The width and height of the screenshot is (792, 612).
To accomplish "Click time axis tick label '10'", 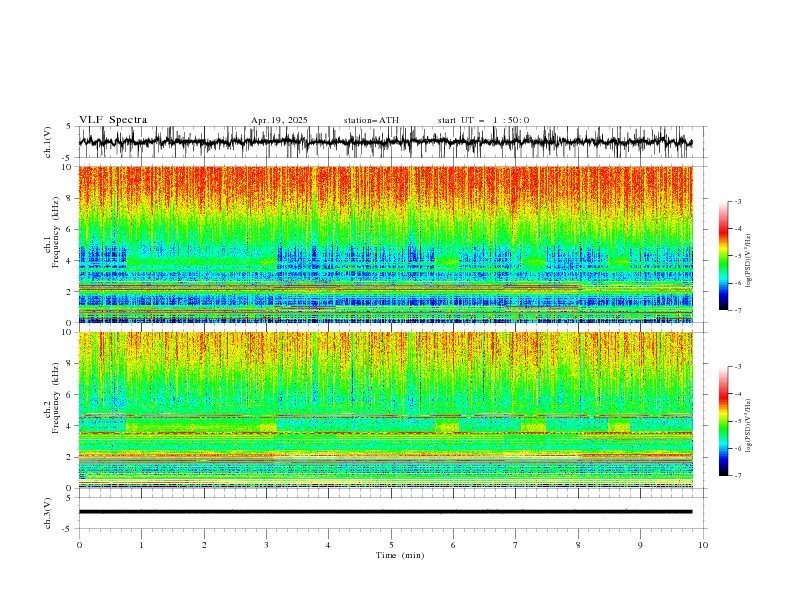I will coord(703,545).
